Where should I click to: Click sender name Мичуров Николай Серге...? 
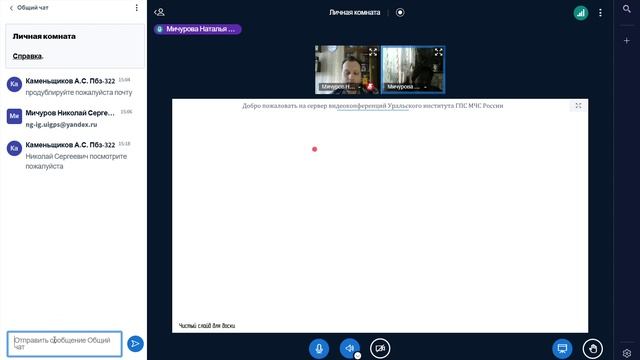pos(70,113)
